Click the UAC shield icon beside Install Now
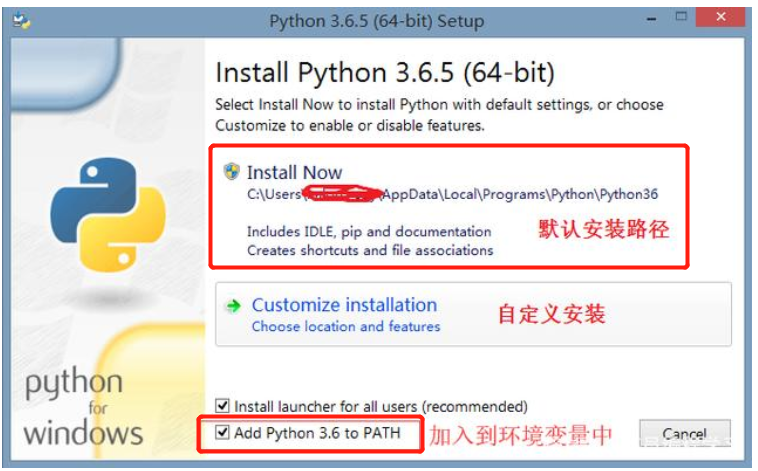The height and width of the screenshot is (471, 758). [232, 171]
